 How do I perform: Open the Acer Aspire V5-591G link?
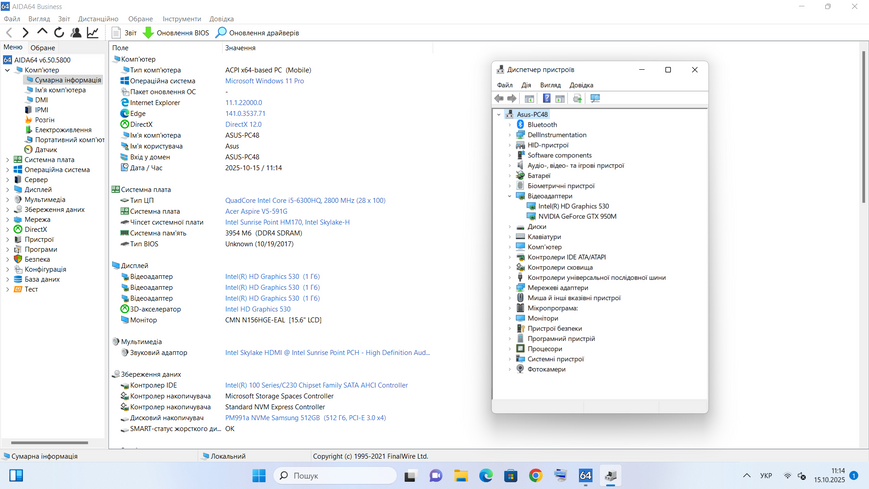point(256,211)
